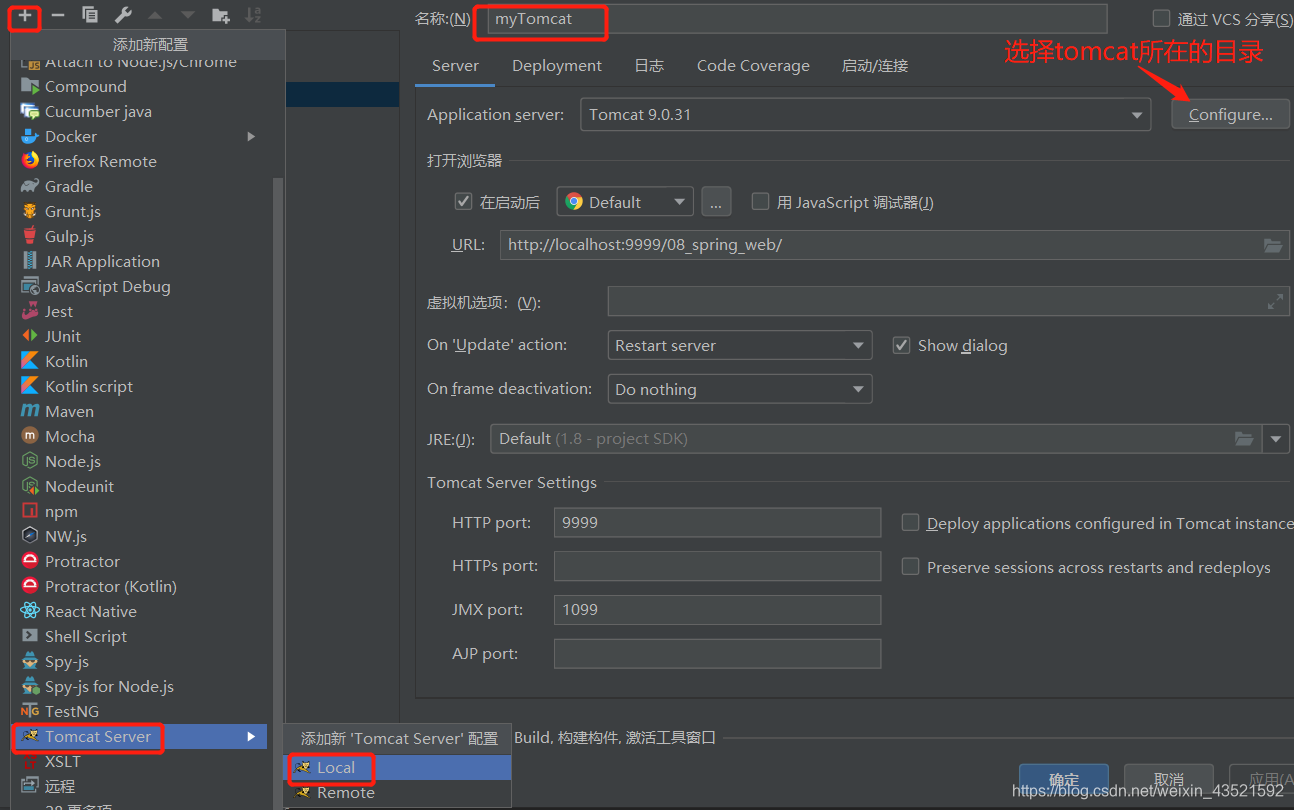The width and height of the screenshot is (1294, 810).
Task: Enable Preserve sessions across restarts checkbox
Action: point(910,566)
